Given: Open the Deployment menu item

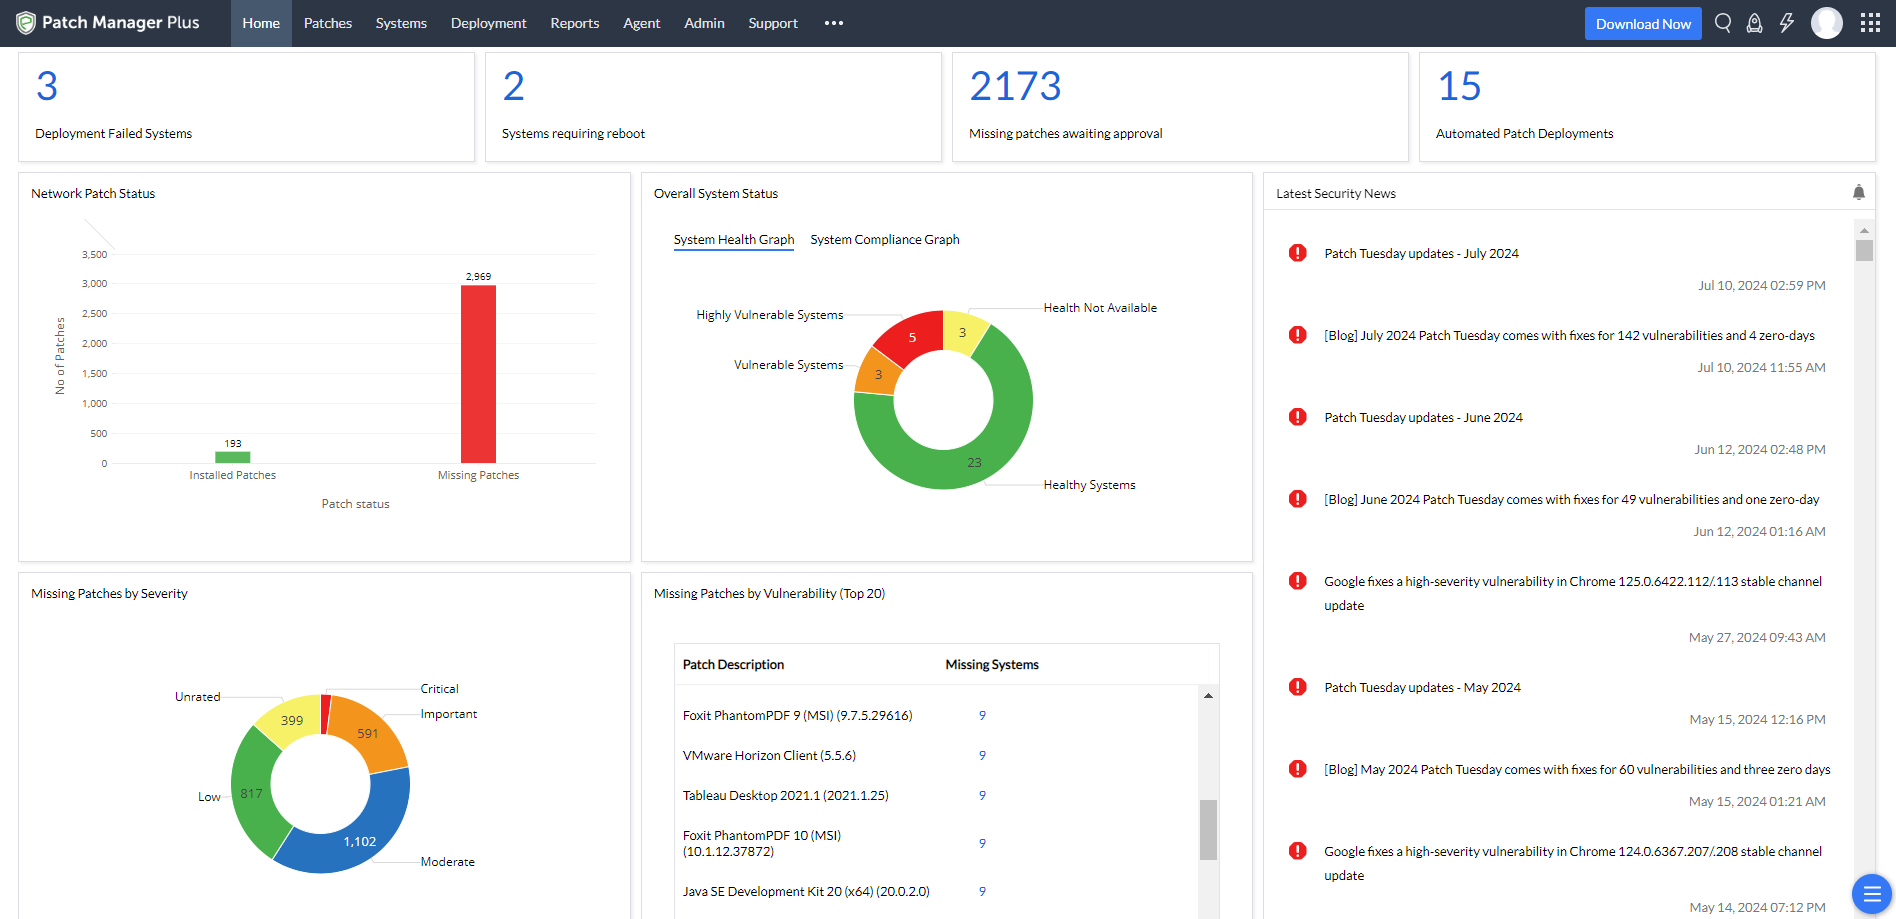Looking at the screenshot, I should tap(488, 23).
